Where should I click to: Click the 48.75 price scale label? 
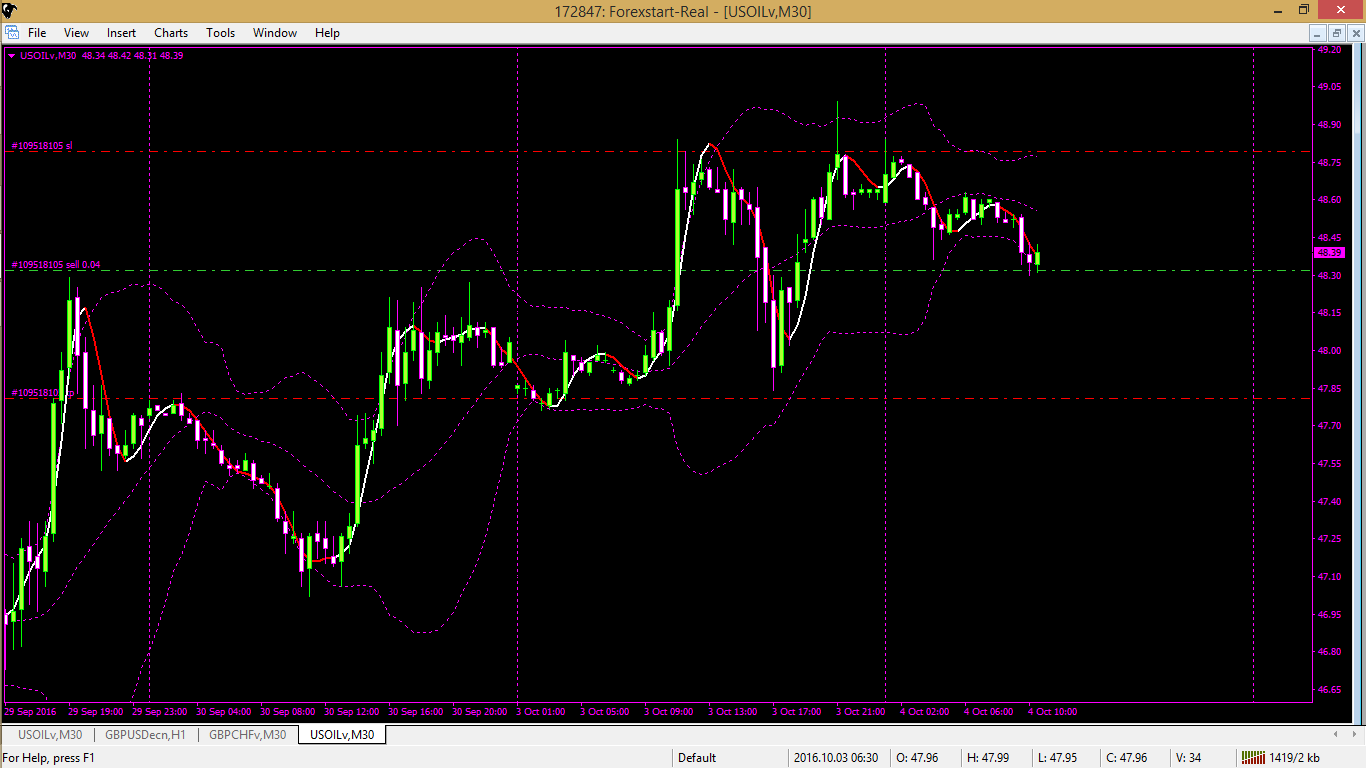click(1329, 162)
